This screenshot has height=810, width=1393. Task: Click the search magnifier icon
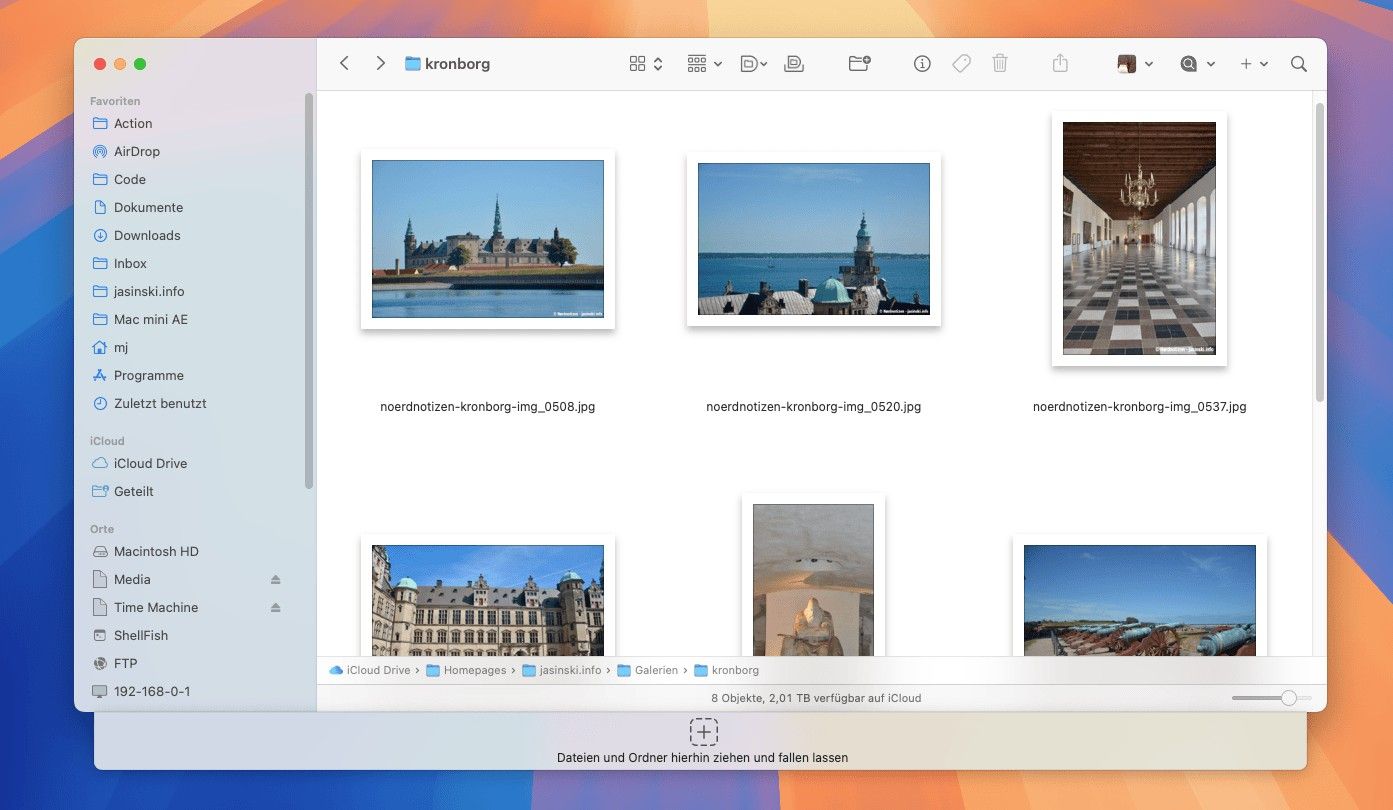tap(1298, 64)
